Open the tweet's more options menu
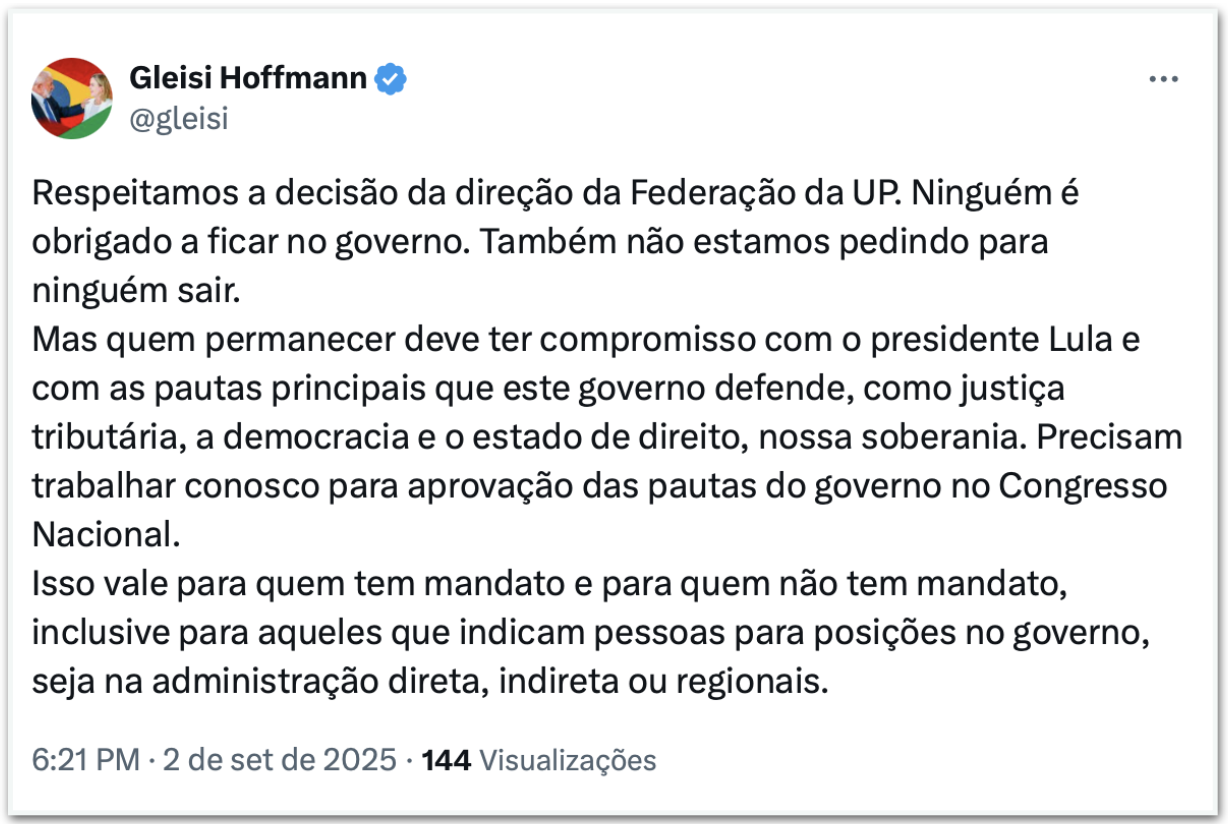The height and width of the screenshot is (824, 1228). (x=1163, y=80)
